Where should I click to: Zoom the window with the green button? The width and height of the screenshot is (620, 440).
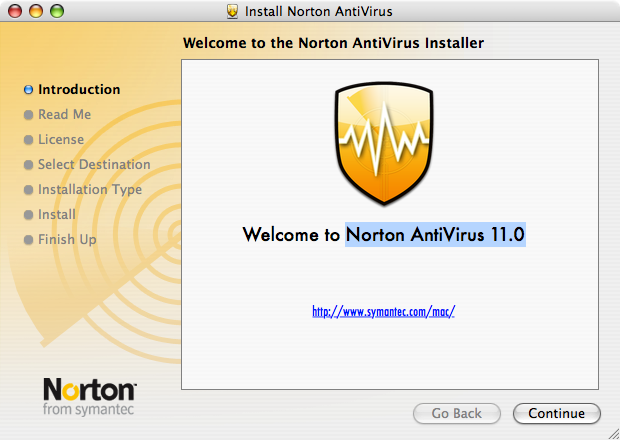coord(57,11)
